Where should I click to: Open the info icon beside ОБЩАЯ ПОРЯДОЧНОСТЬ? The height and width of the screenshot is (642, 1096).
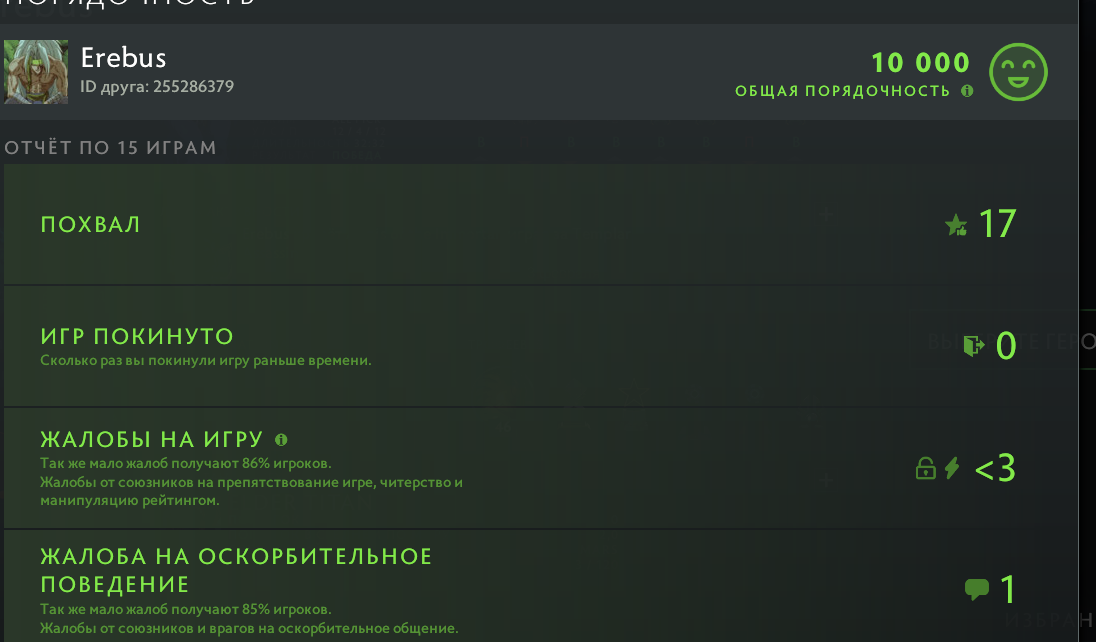point(966,89)
